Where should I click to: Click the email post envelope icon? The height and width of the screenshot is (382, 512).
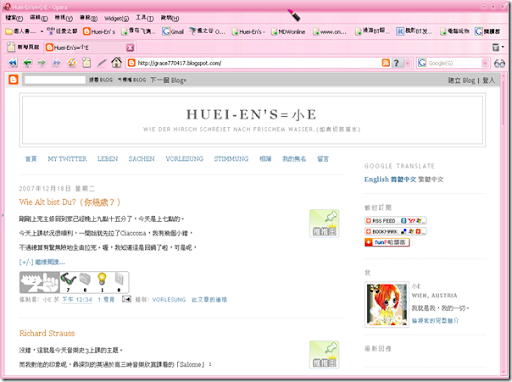click(126, 299)
